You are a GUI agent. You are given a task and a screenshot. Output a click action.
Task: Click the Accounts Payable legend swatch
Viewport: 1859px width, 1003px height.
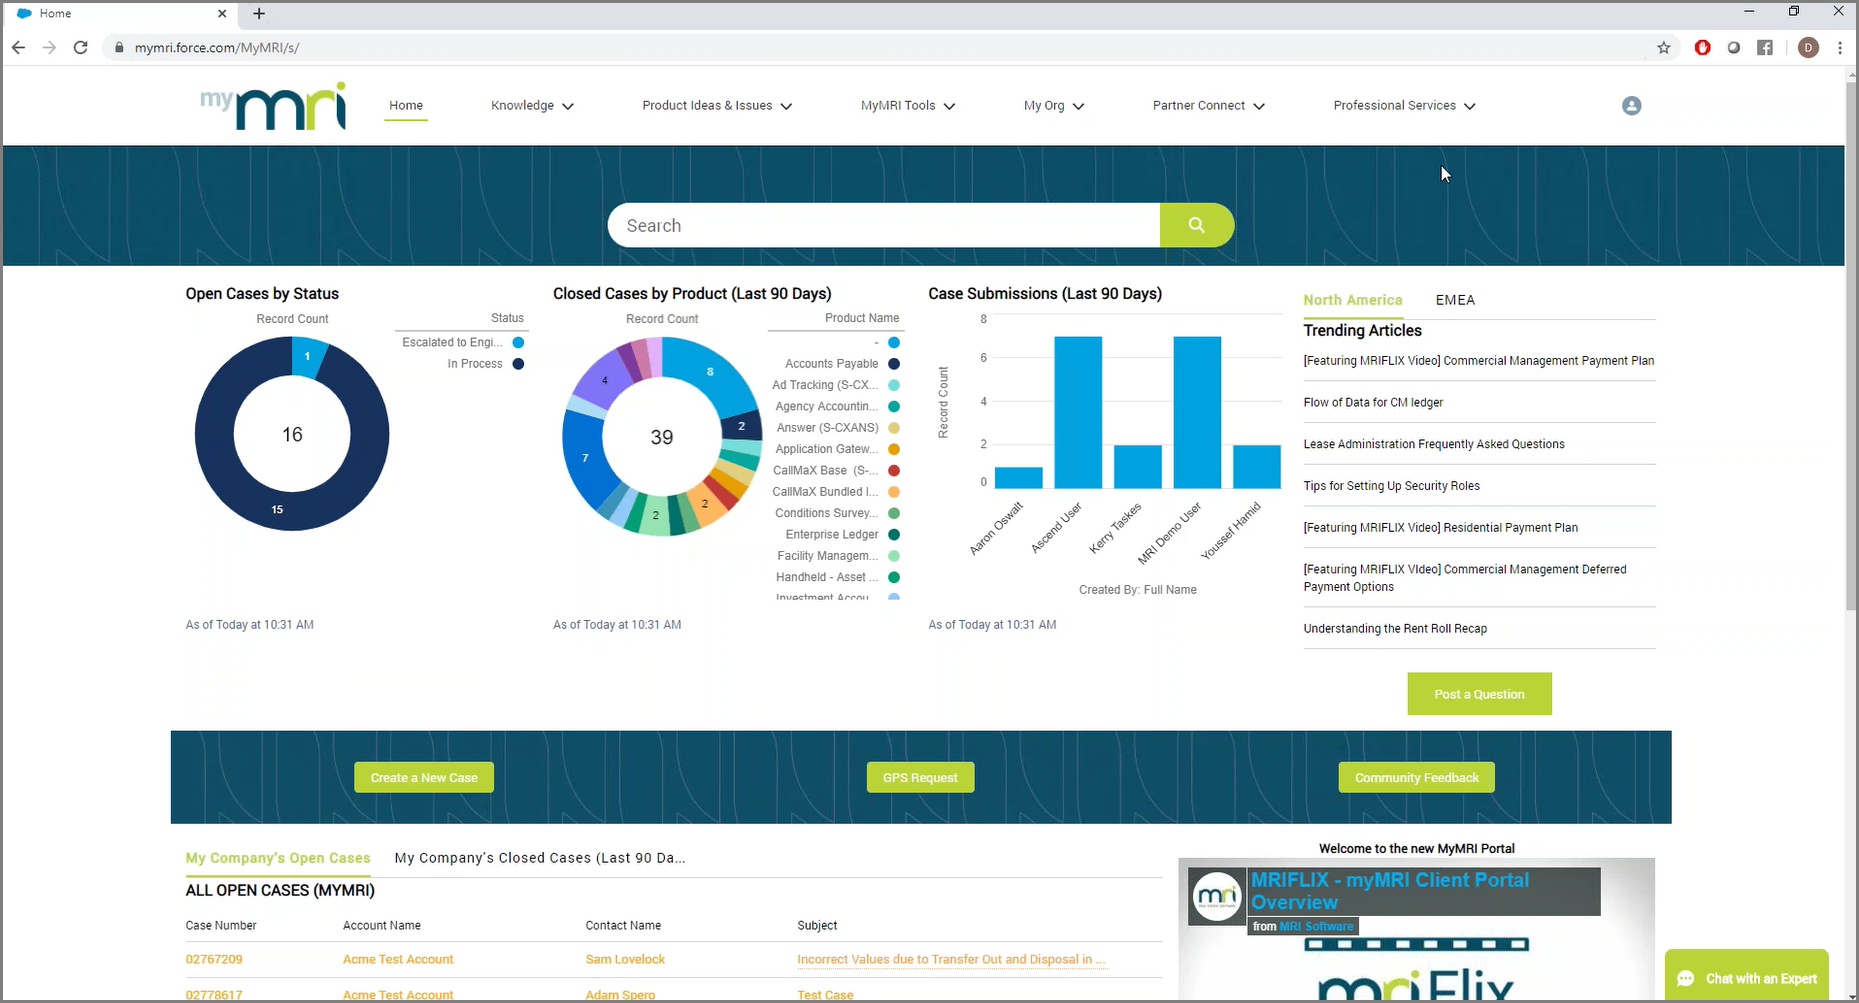[894, 364]
